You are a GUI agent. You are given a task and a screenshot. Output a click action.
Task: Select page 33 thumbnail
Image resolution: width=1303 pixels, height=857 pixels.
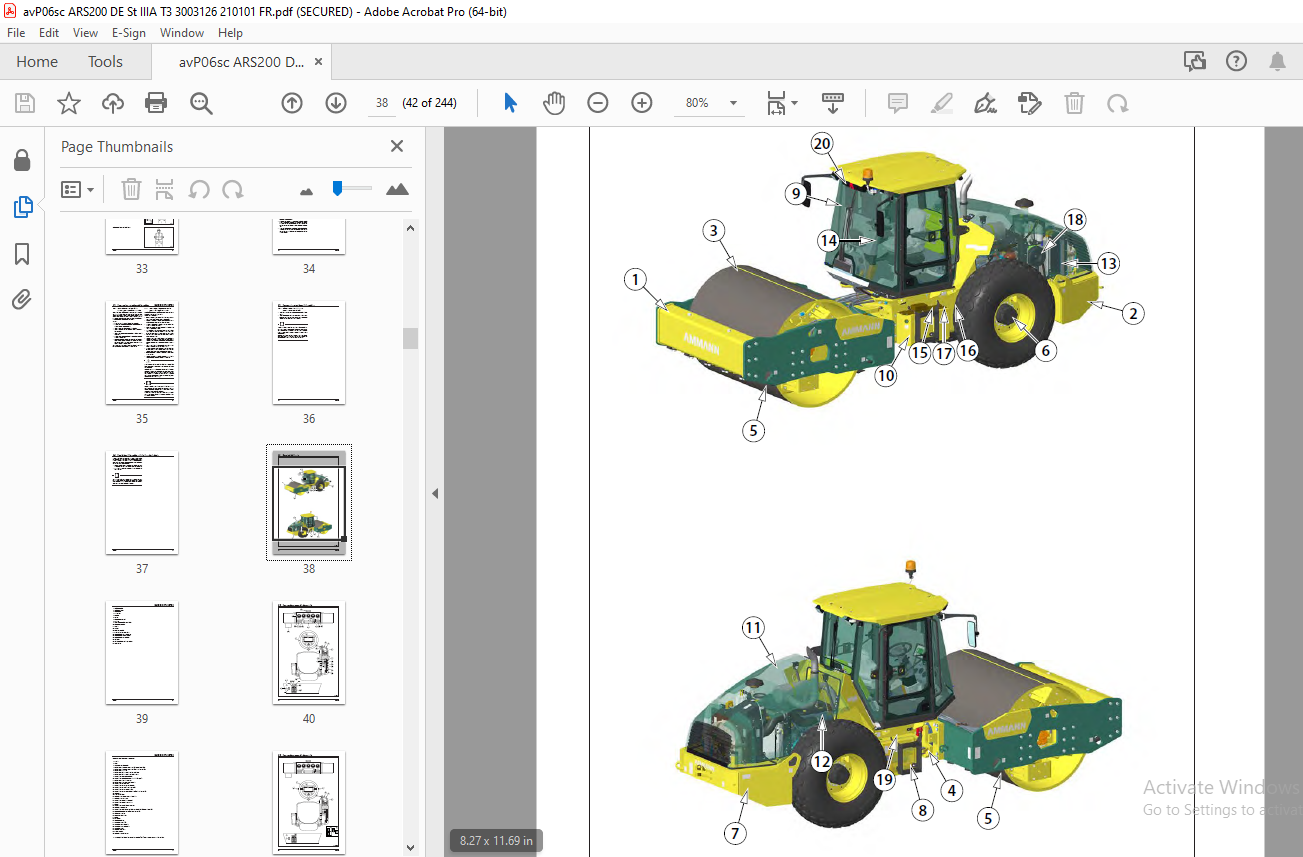tap(142, 238)
